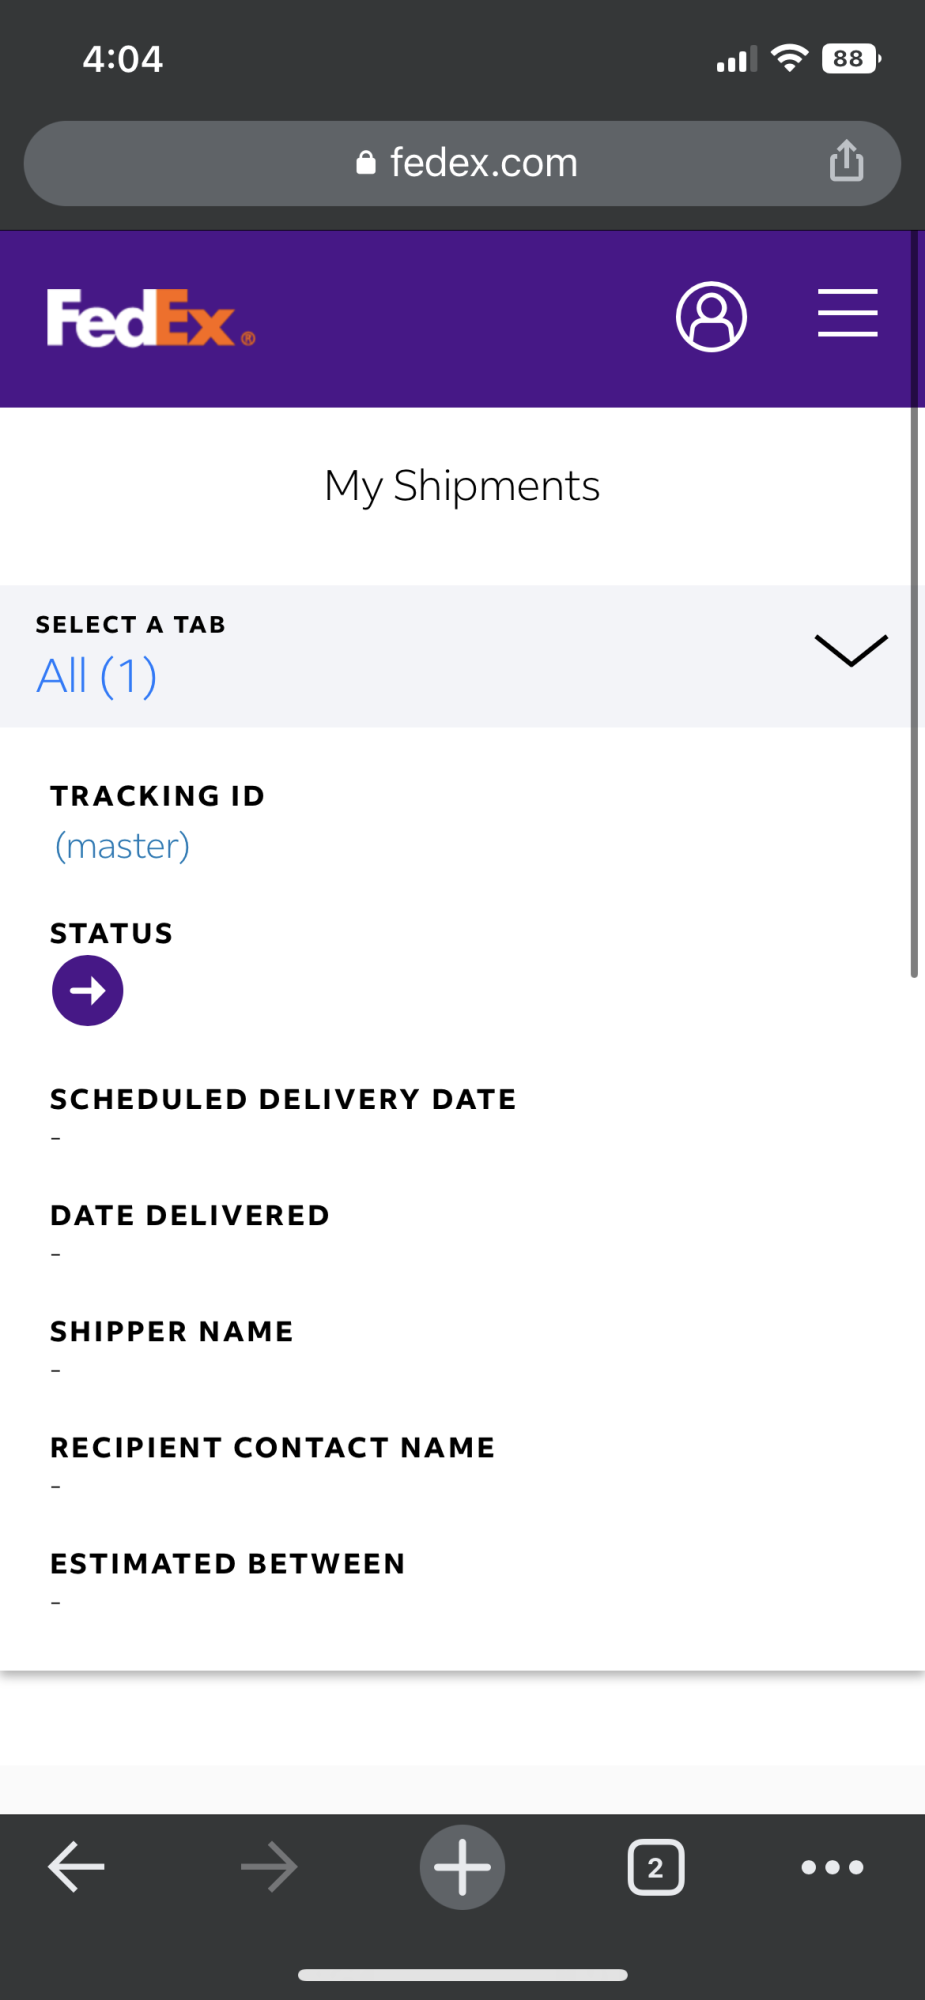The width and height of the screenshot is (925, 2000).
Task: Tap the fedex.com address bar
Action: click(x=484, y=163)
